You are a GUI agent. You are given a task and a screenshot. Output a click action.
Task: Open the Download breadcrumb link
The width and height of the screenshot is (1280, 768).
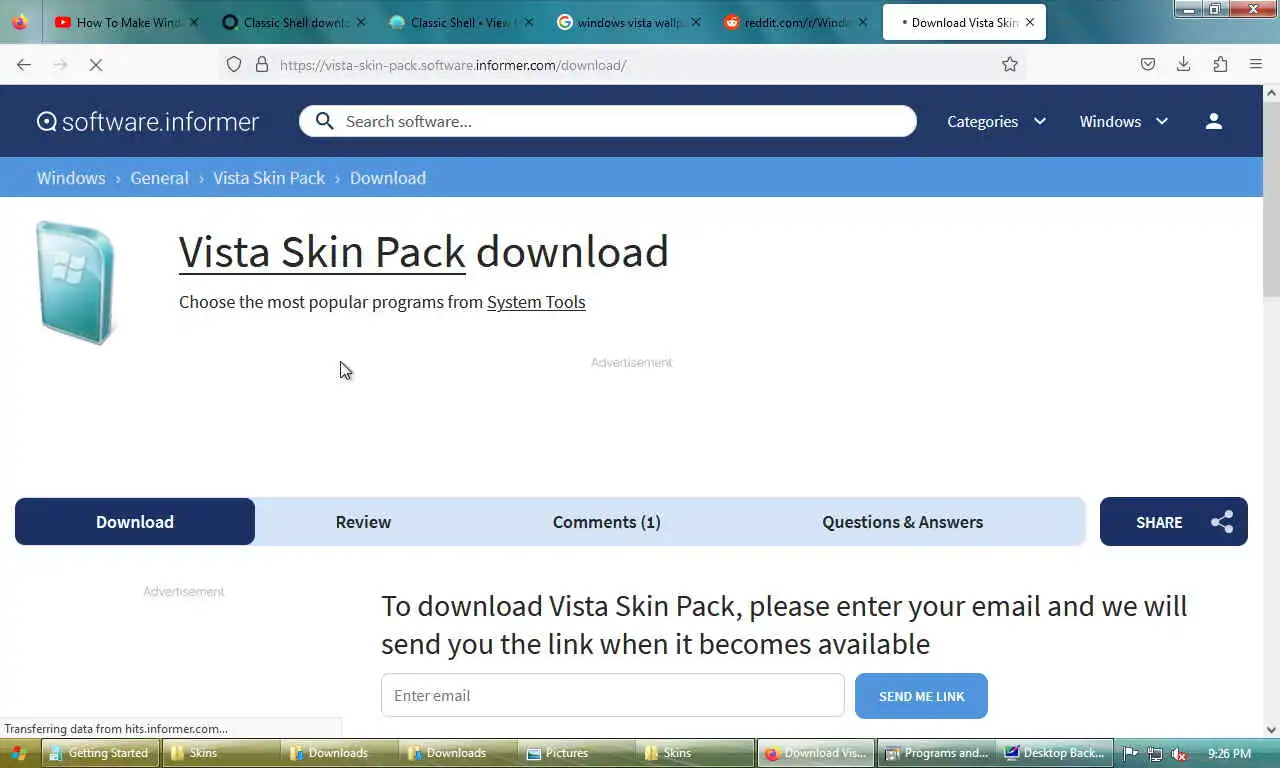pos(388,178)
